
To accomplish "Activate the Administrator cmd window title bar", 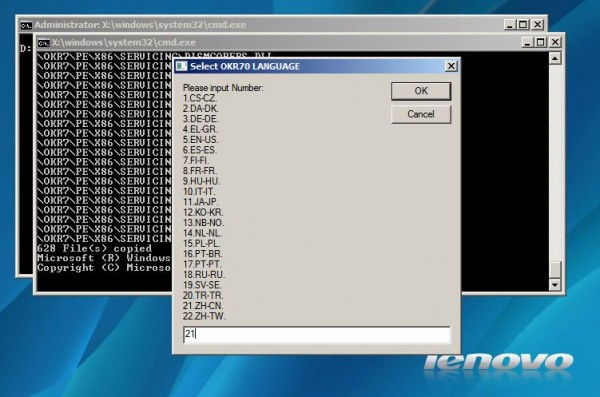I will [268, 25].
